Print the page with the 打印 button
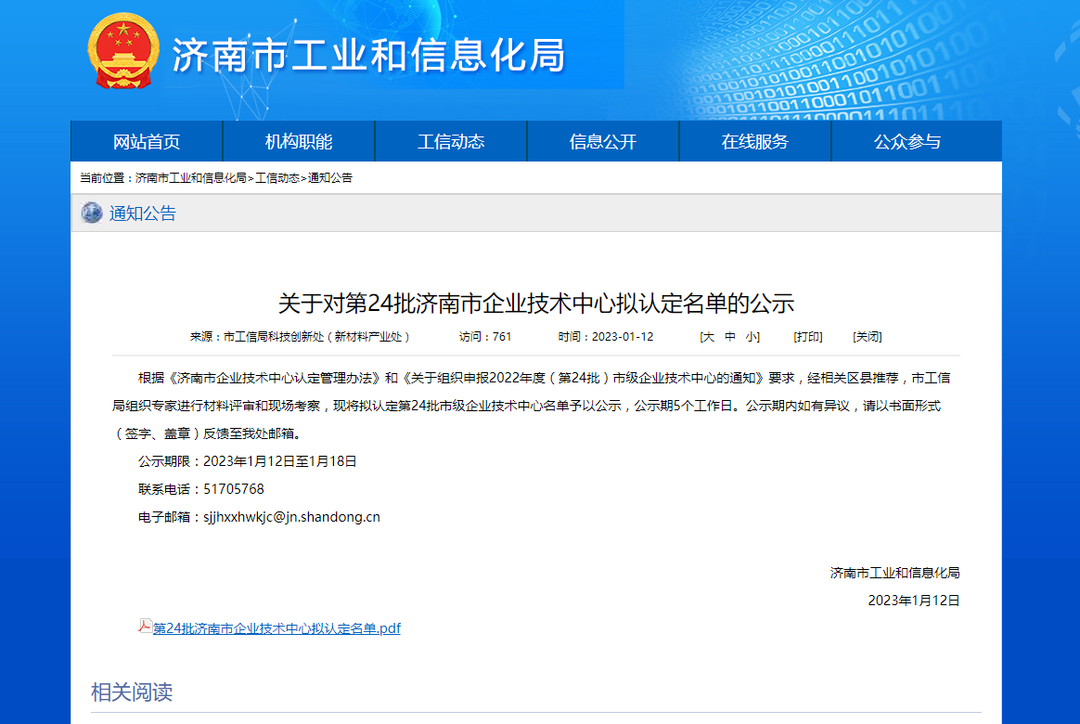 (808, 337)
